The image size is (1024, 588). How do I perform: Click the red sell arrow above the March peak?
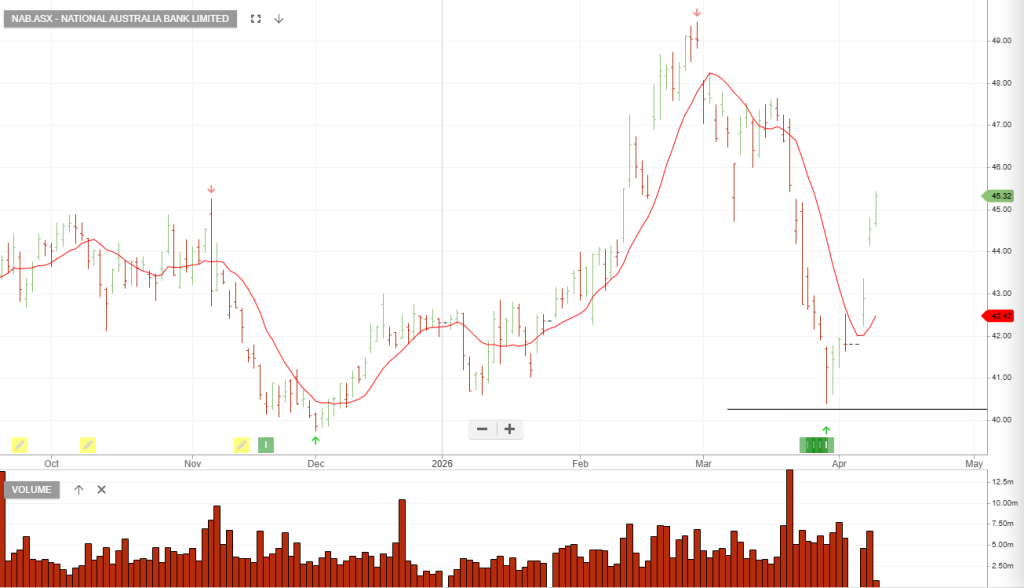697,13
